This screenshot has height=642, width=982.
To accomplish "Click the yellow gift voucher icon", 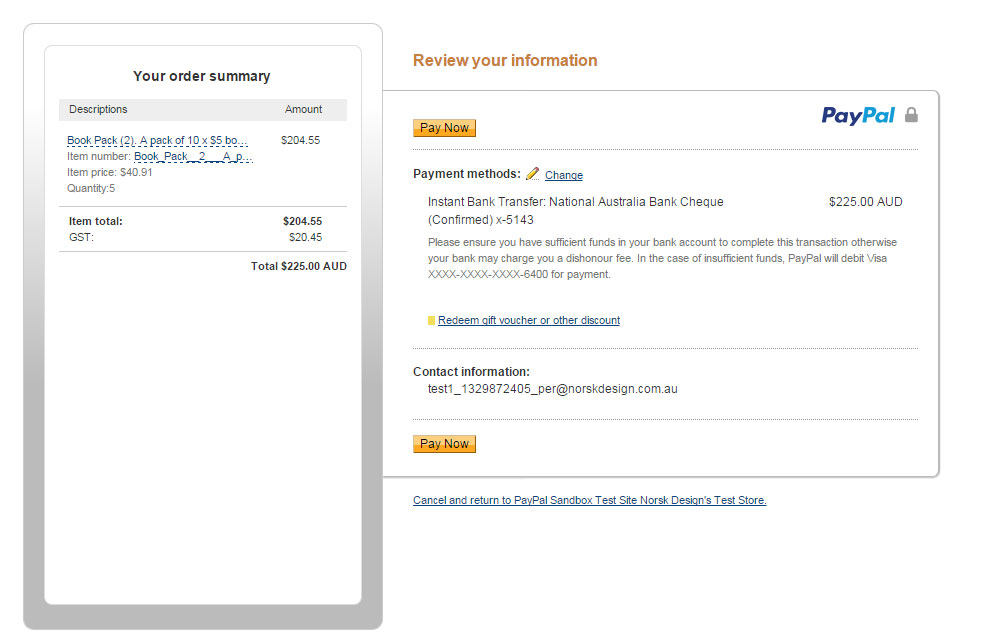I will 432,321.
